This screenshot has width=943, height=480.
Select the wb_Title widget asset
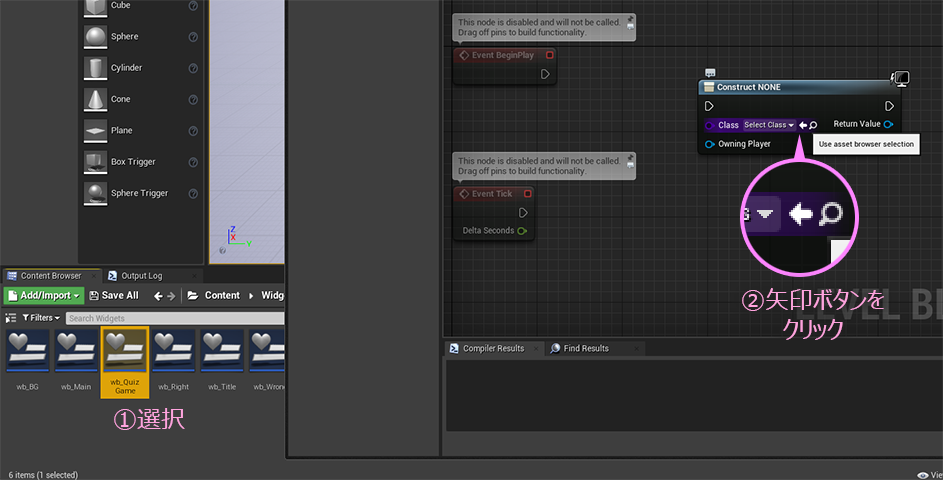click(x=222, y=361)
